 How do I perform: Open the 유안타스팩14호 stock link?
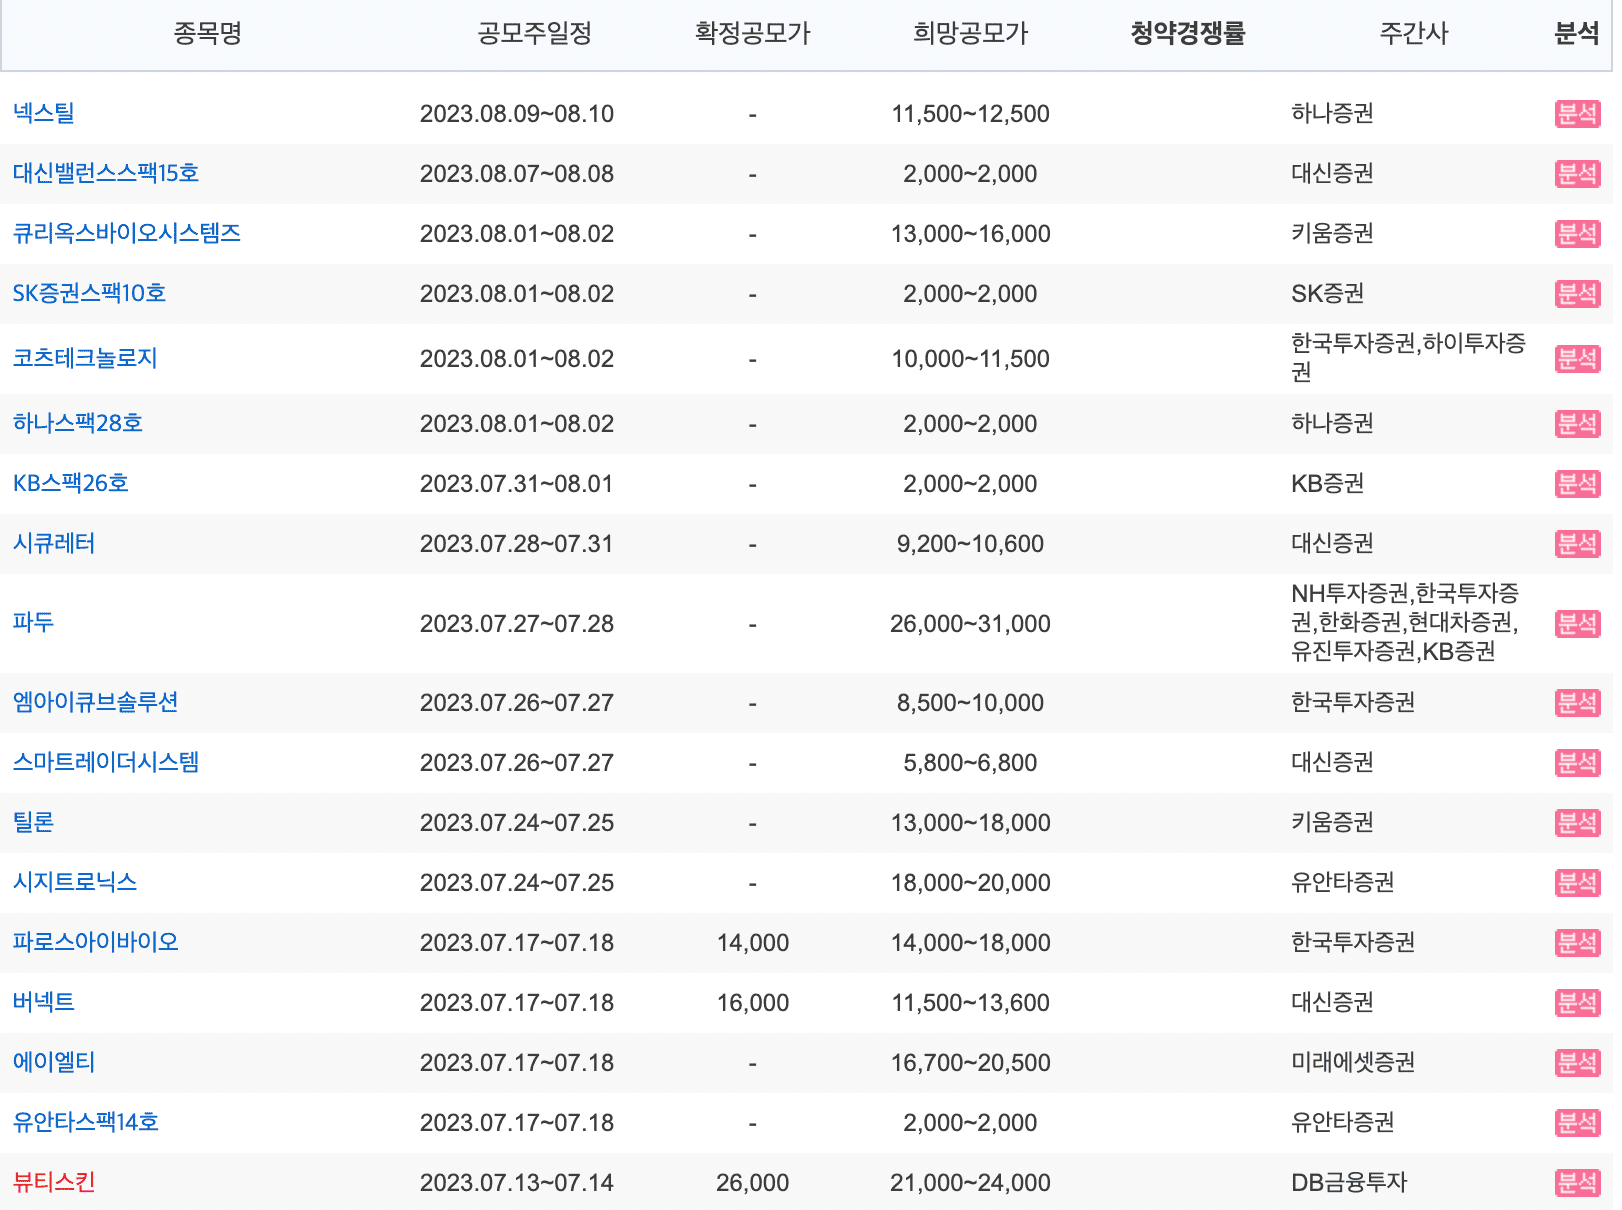[x=86, y=1122]
